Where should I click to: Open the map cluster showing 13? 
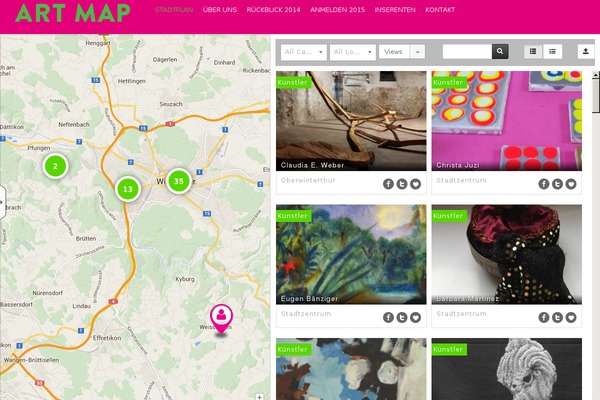(128, 189)
